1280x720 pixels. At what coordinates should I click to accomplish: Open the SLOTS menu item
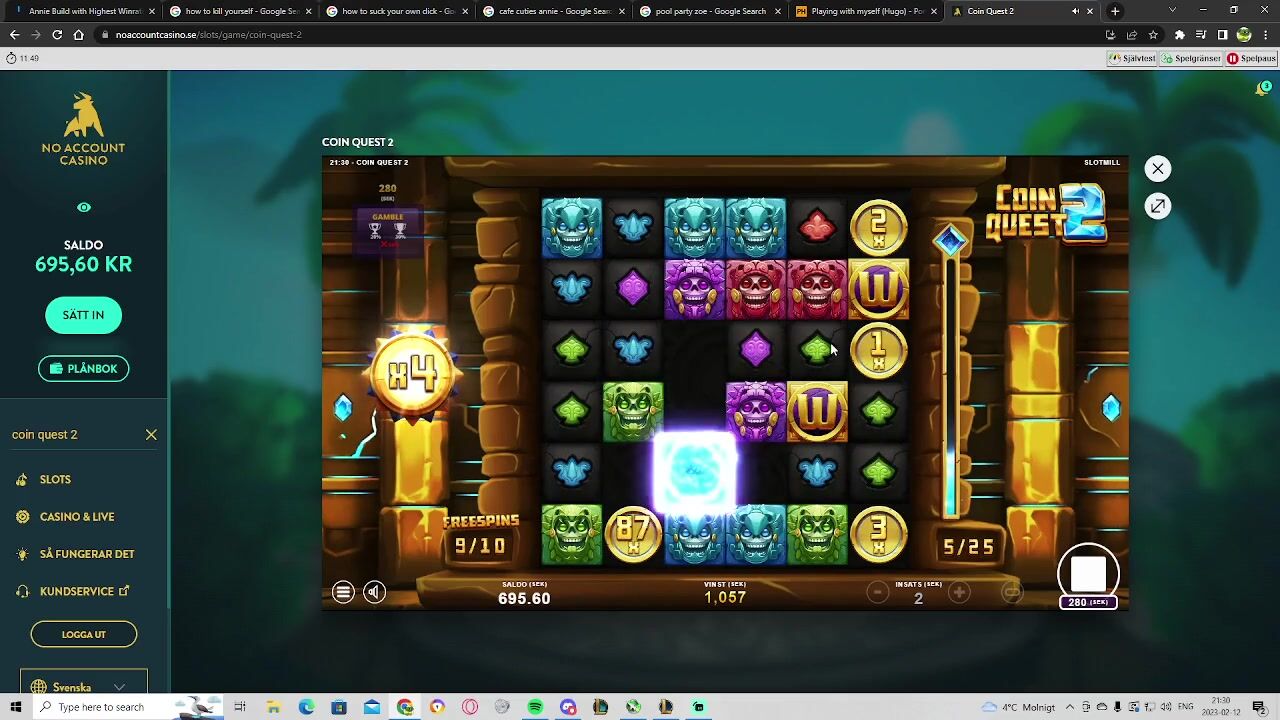pos(55,480)
